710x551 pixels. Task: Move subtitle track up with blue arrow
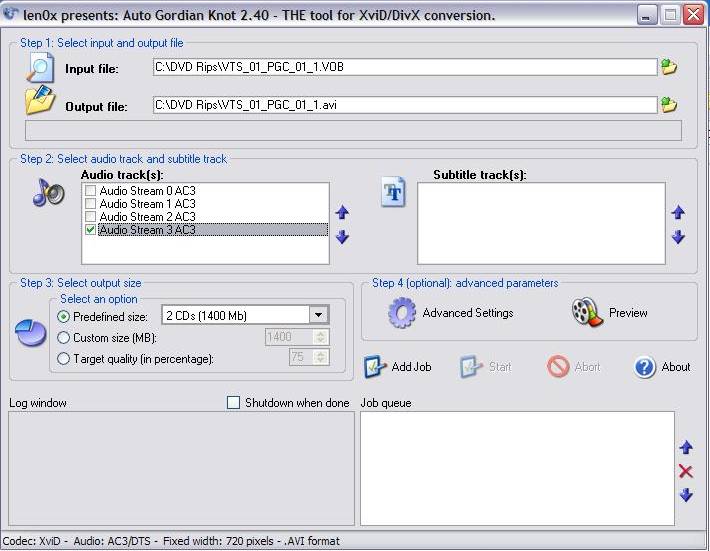tap(678, 212)
